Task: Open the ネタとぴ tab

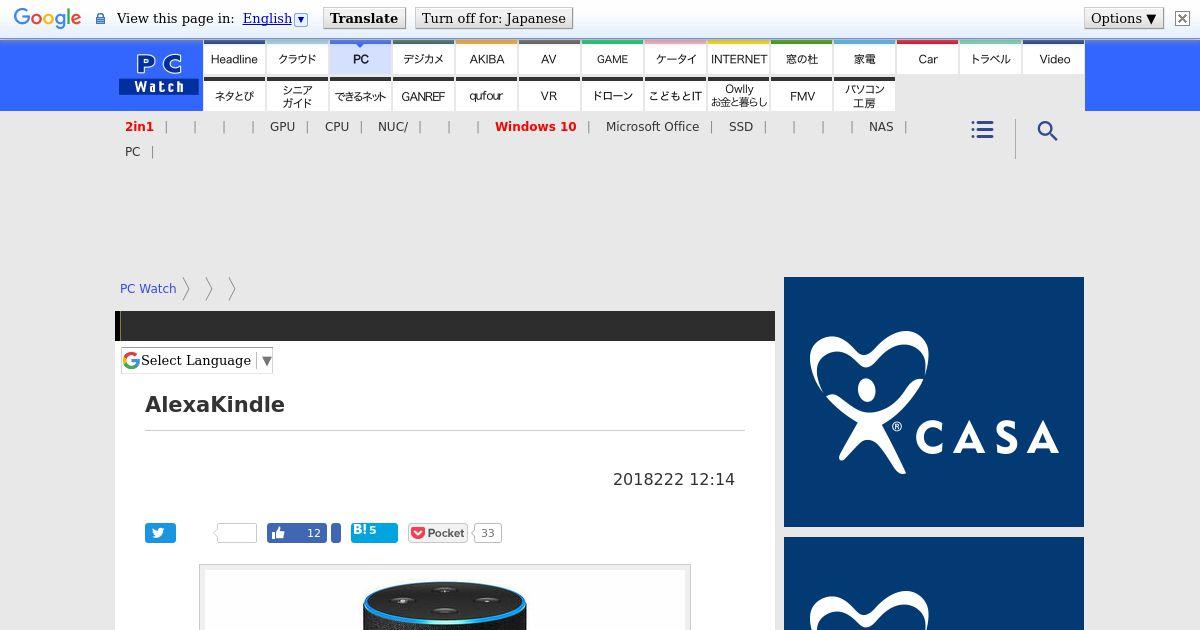Action: [x=234, y=95]
